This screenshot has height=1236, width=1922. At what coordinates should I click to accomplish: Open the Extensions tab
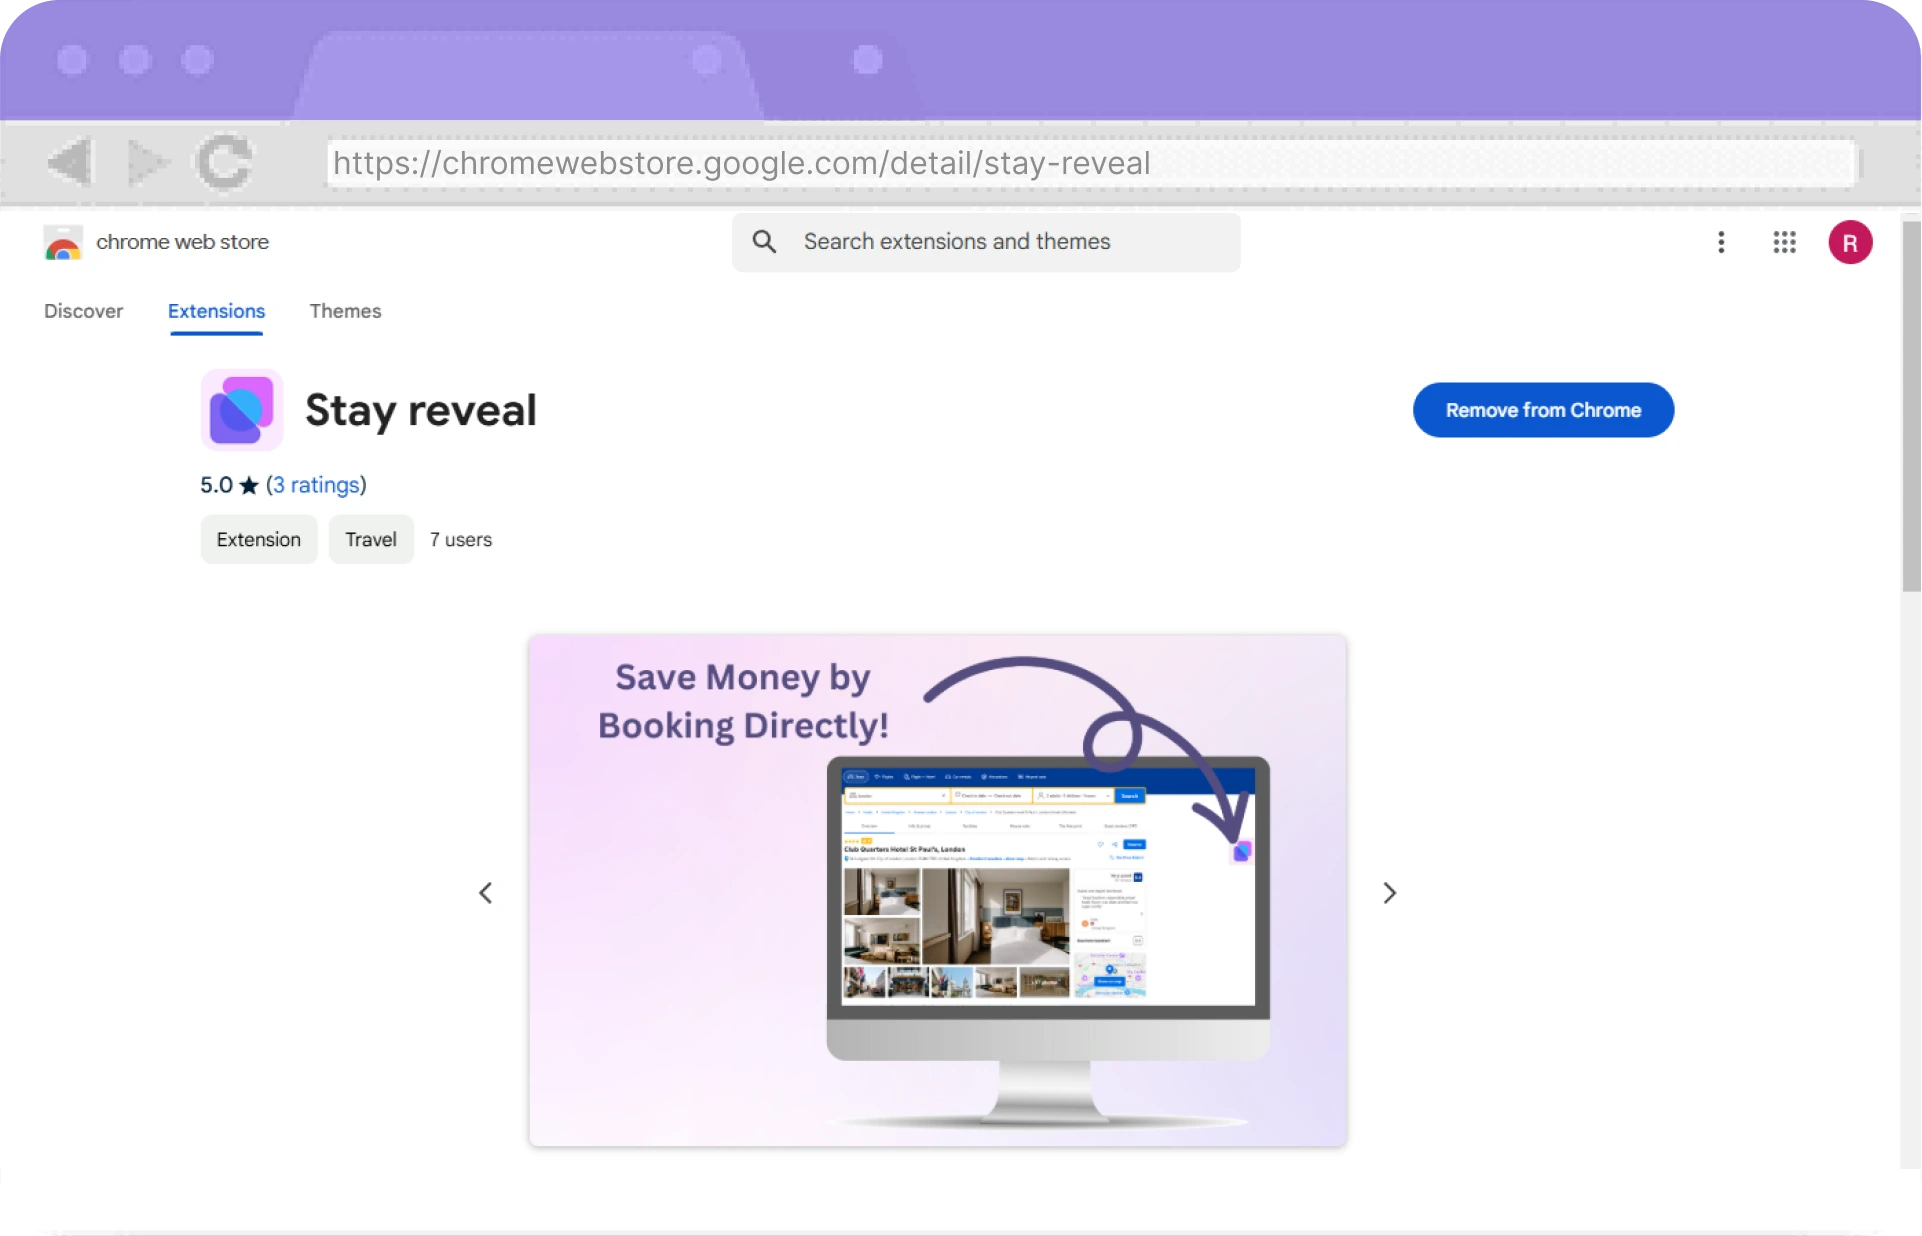[216, 311]
